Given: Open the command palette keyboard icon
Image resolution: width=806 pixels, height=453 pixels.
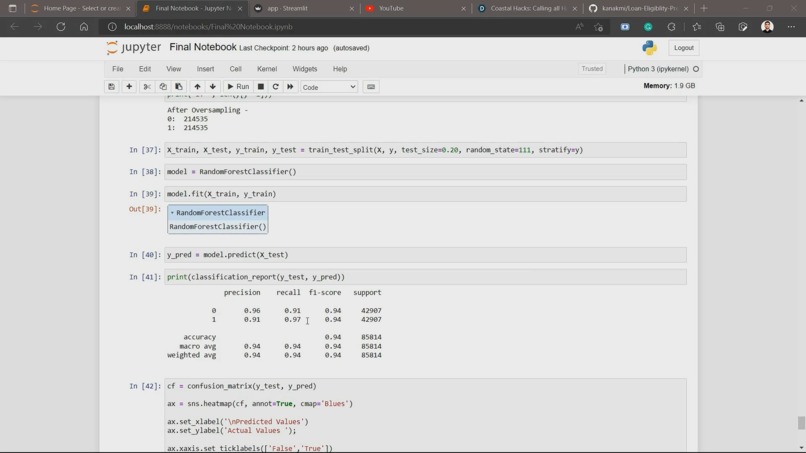Looking at the screenshot, I should 371,87.
